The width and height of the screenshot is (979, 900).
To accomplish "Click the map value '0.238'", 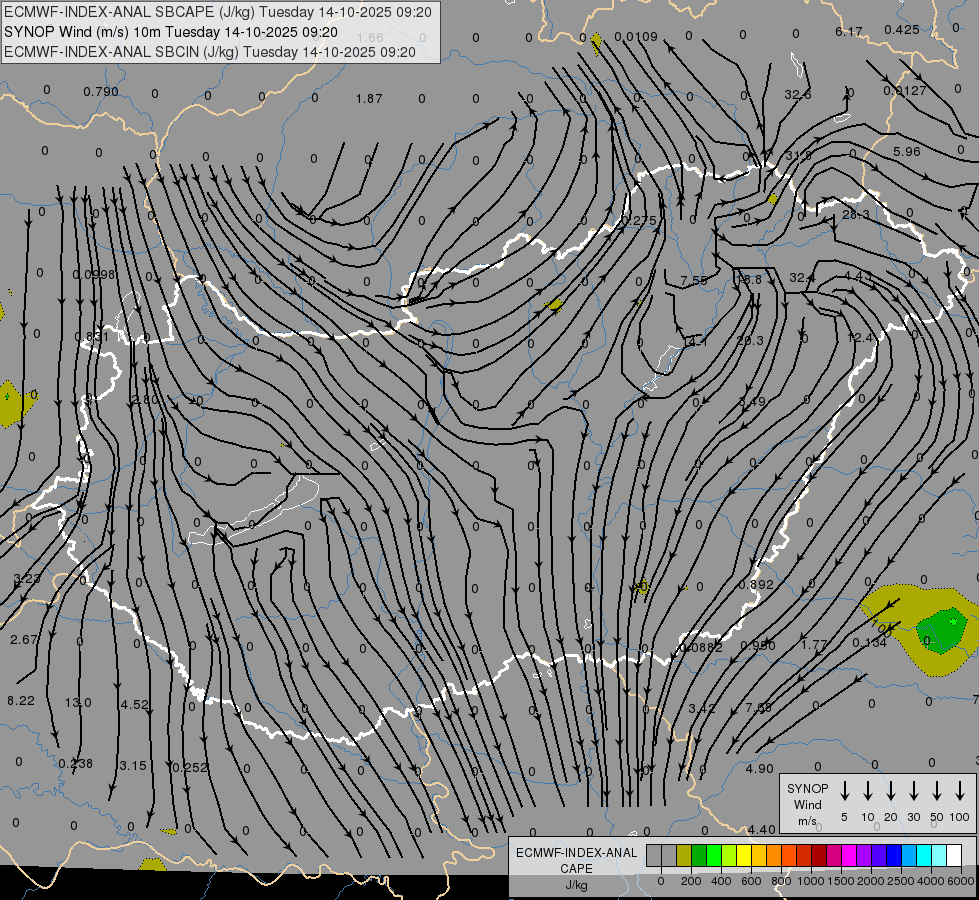I will [x=76, y=764].
